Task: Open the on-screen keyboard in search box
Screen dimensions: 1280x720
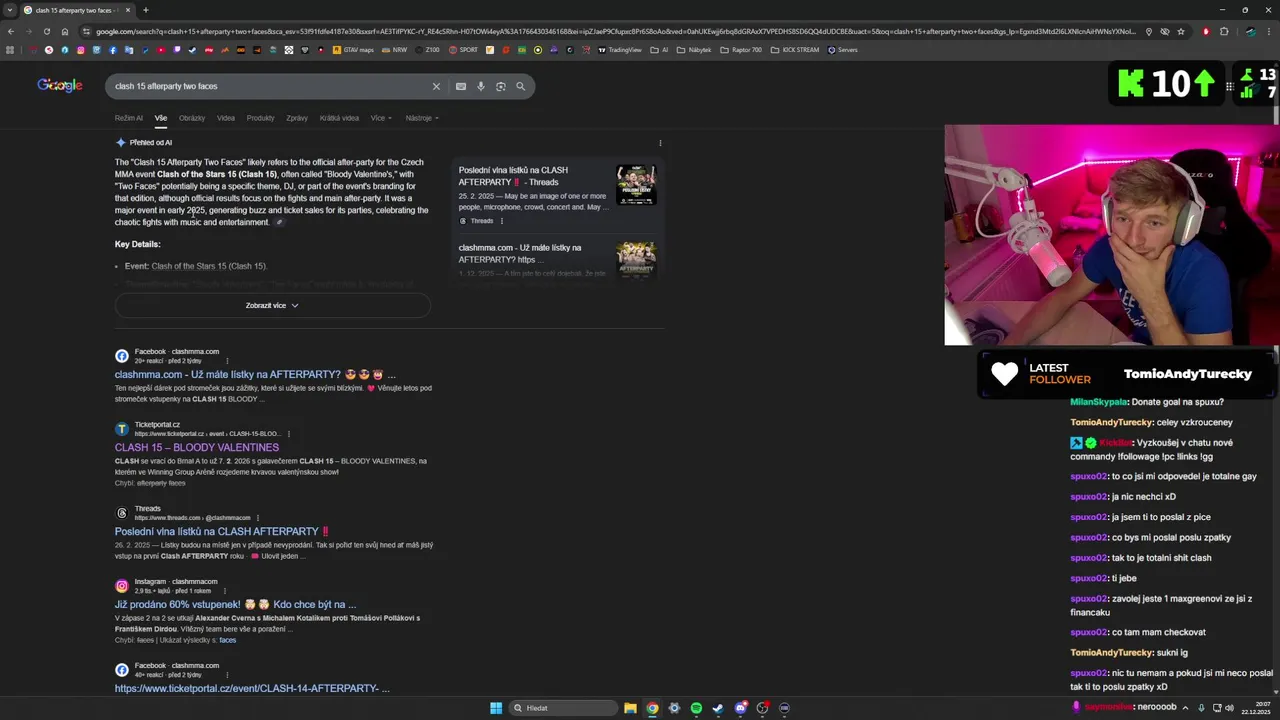Action: point(461,86)
